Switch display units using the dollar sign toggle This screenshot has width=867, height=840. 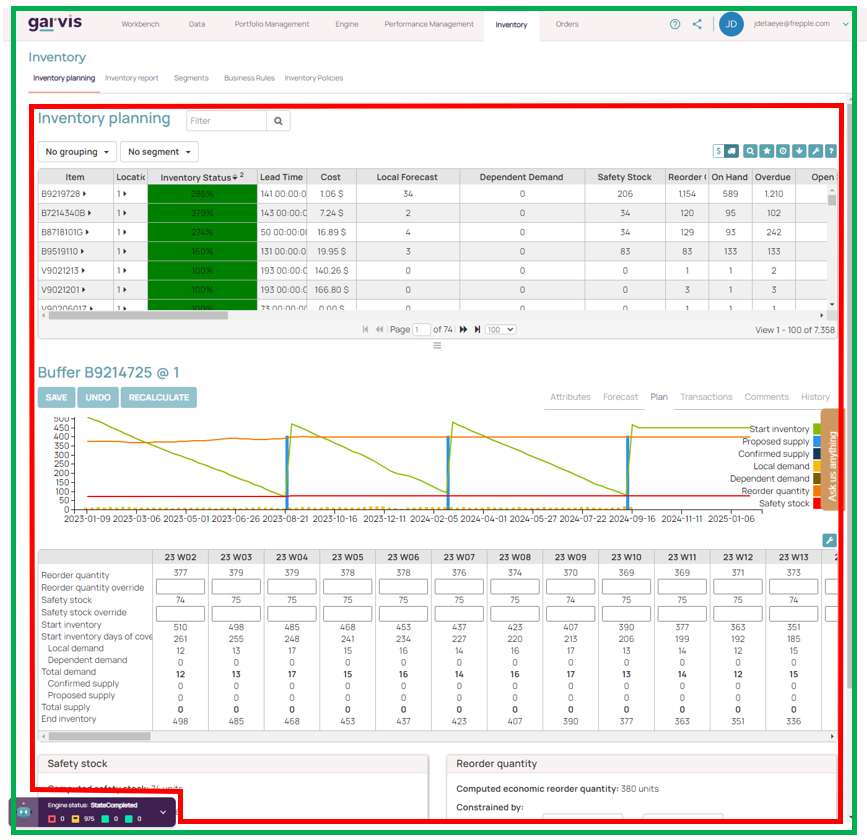point(718,150)
